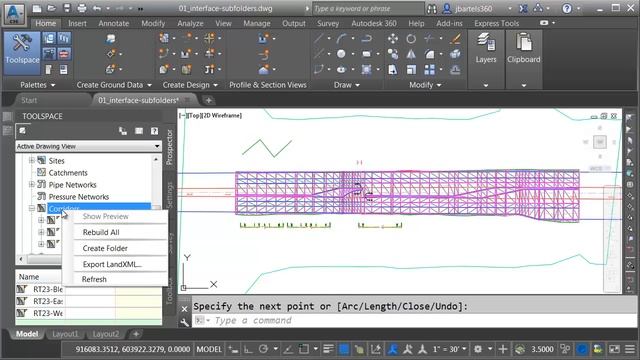Click the keyword or phrase search box
Screen dimensions: 640x360
pyautogui.click(x=368, y=8)
